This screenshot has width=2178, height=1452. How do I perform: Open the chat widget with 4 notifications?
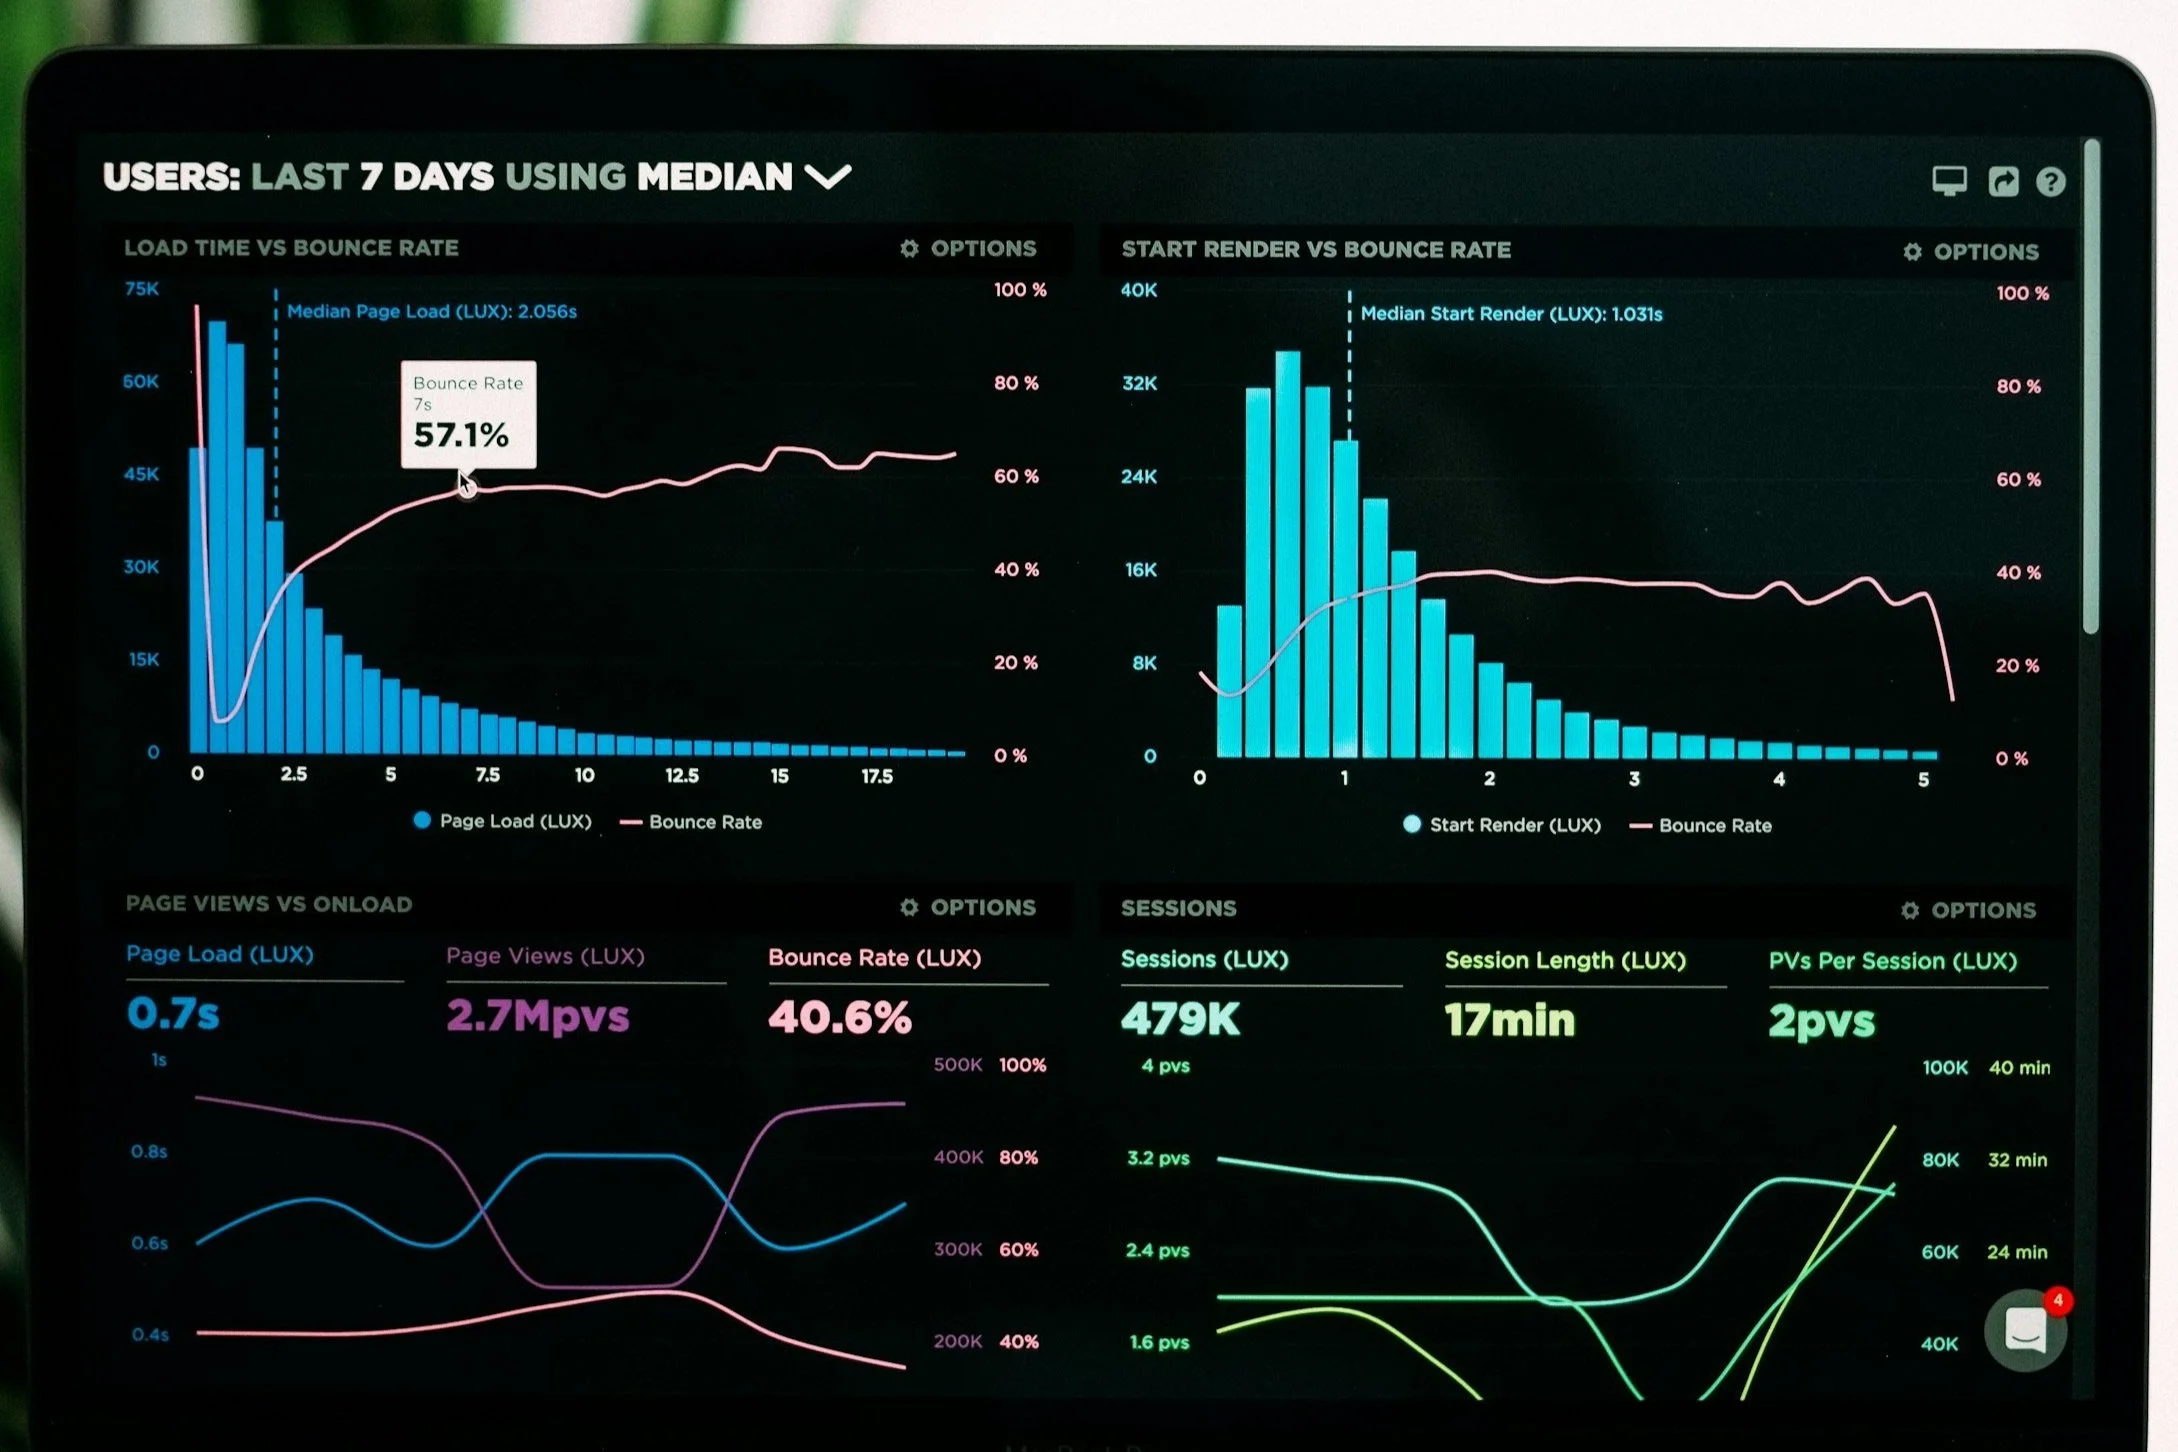tap(2027, 1330)
